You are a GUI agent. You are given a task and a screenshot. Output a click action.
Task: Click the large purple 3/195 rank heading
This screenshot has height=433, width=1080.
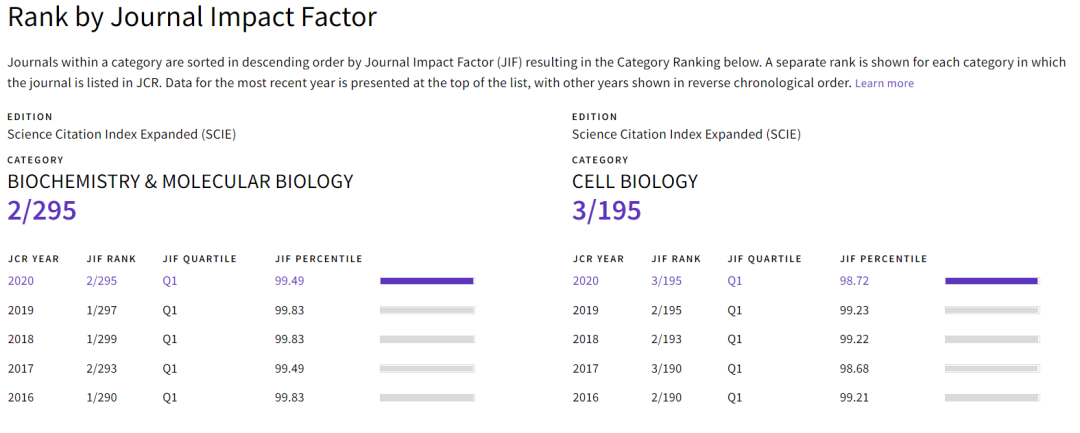click(606, 211)
